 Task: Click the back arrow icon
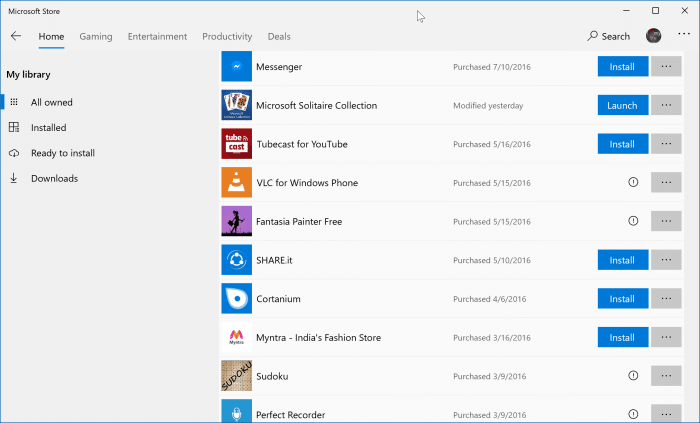point(16,36)
